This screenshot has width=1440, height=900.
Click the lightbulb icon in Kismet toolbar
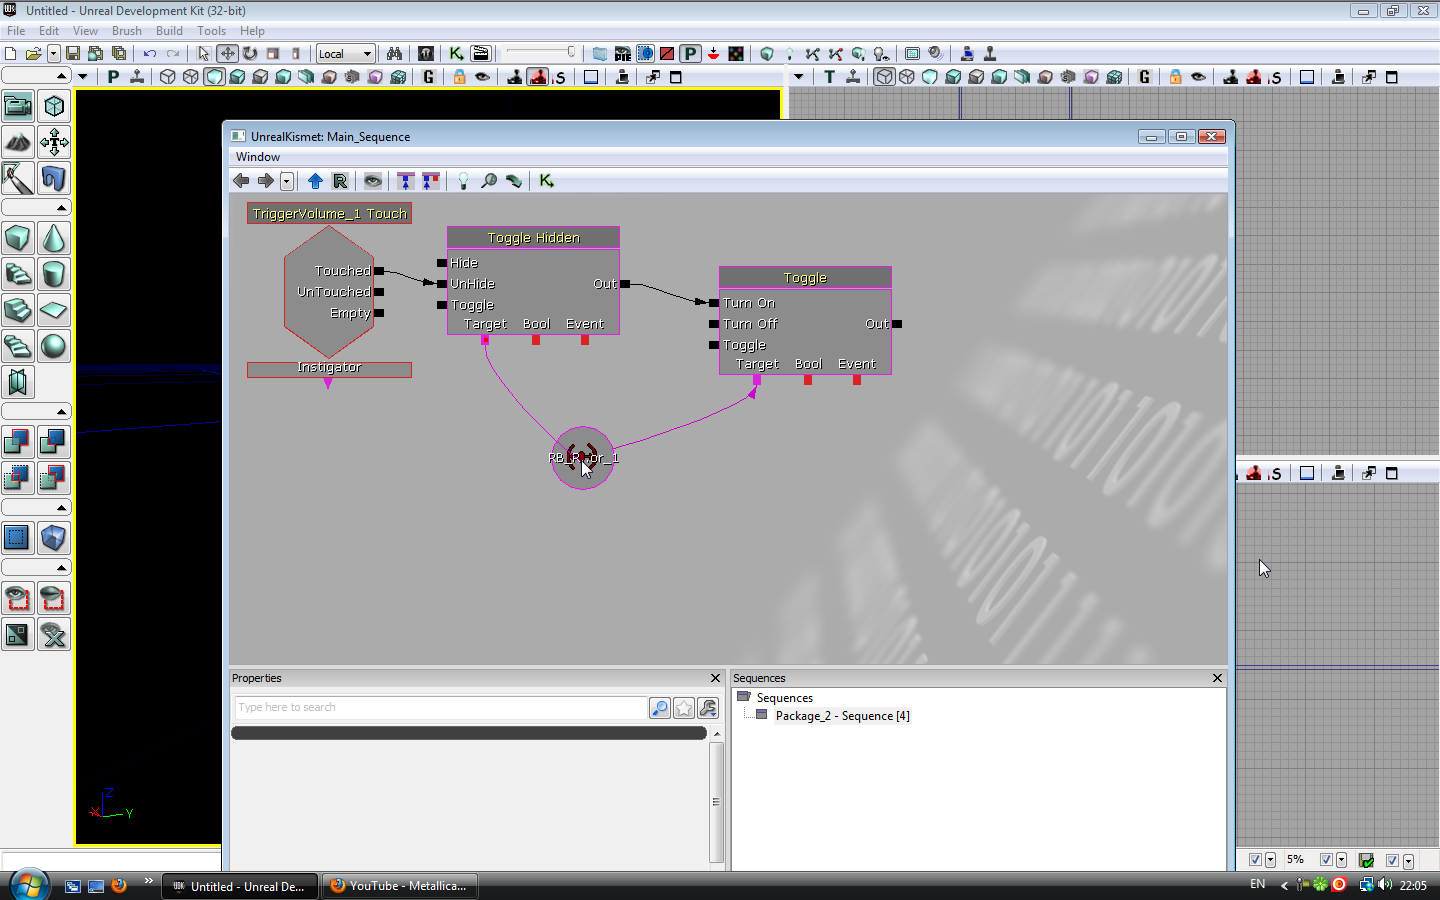(x=463, y=181)
